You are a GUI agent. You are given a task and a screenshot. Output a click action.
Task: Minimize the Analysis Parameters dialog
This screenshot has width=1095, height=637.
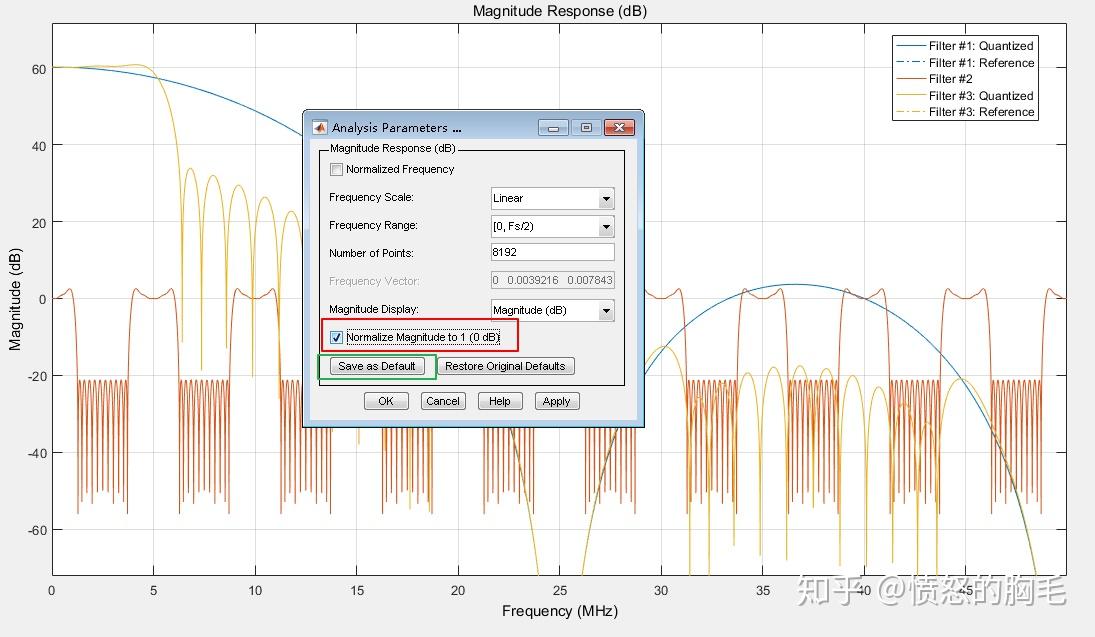(x=553, y=127)
